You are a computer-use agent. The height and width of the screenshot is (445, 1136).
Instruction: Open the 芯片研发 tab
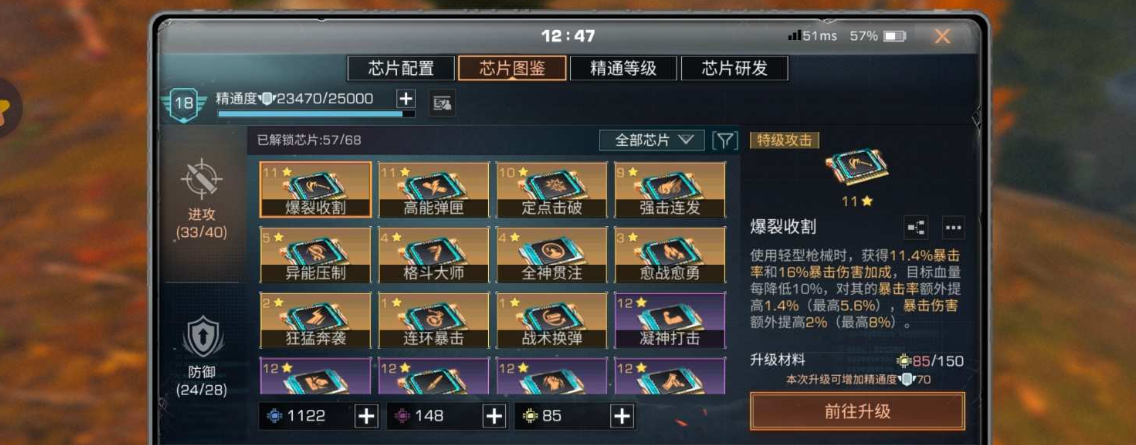[x=735, y=69]
